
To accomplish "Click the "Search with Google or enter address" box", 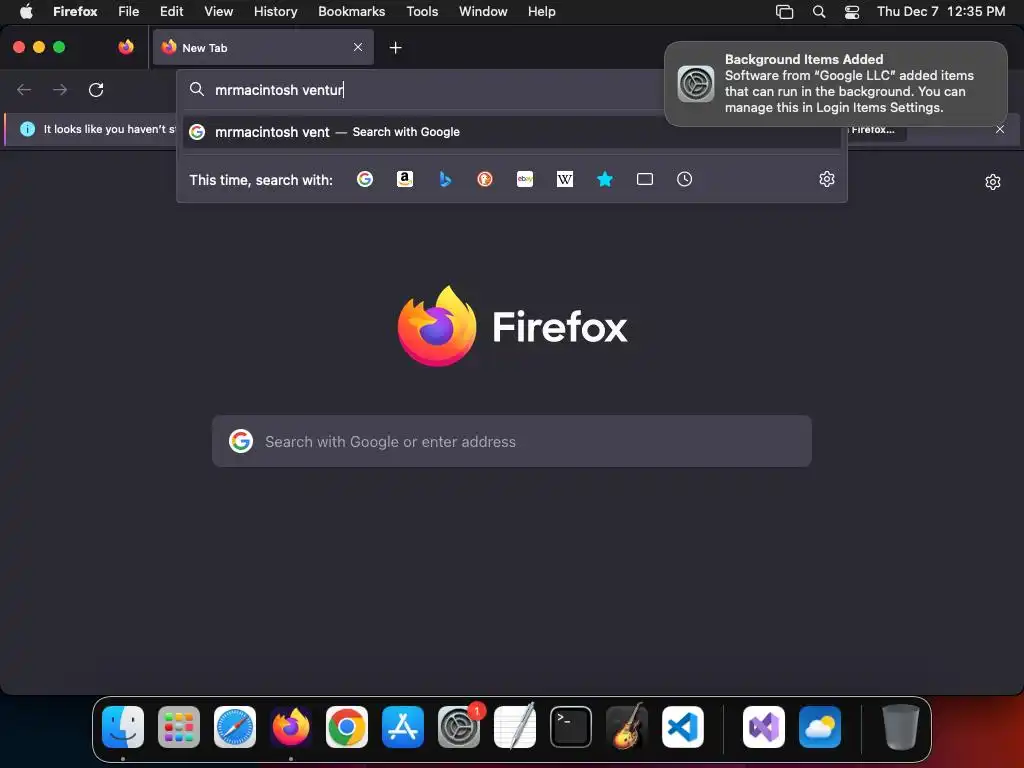I will click(x=512, y=441).
